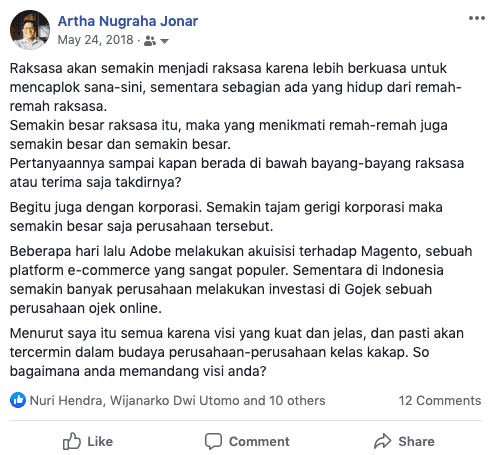Click the speech bubble Comment icon
The image size is (491, 455).
coord(213,441)
